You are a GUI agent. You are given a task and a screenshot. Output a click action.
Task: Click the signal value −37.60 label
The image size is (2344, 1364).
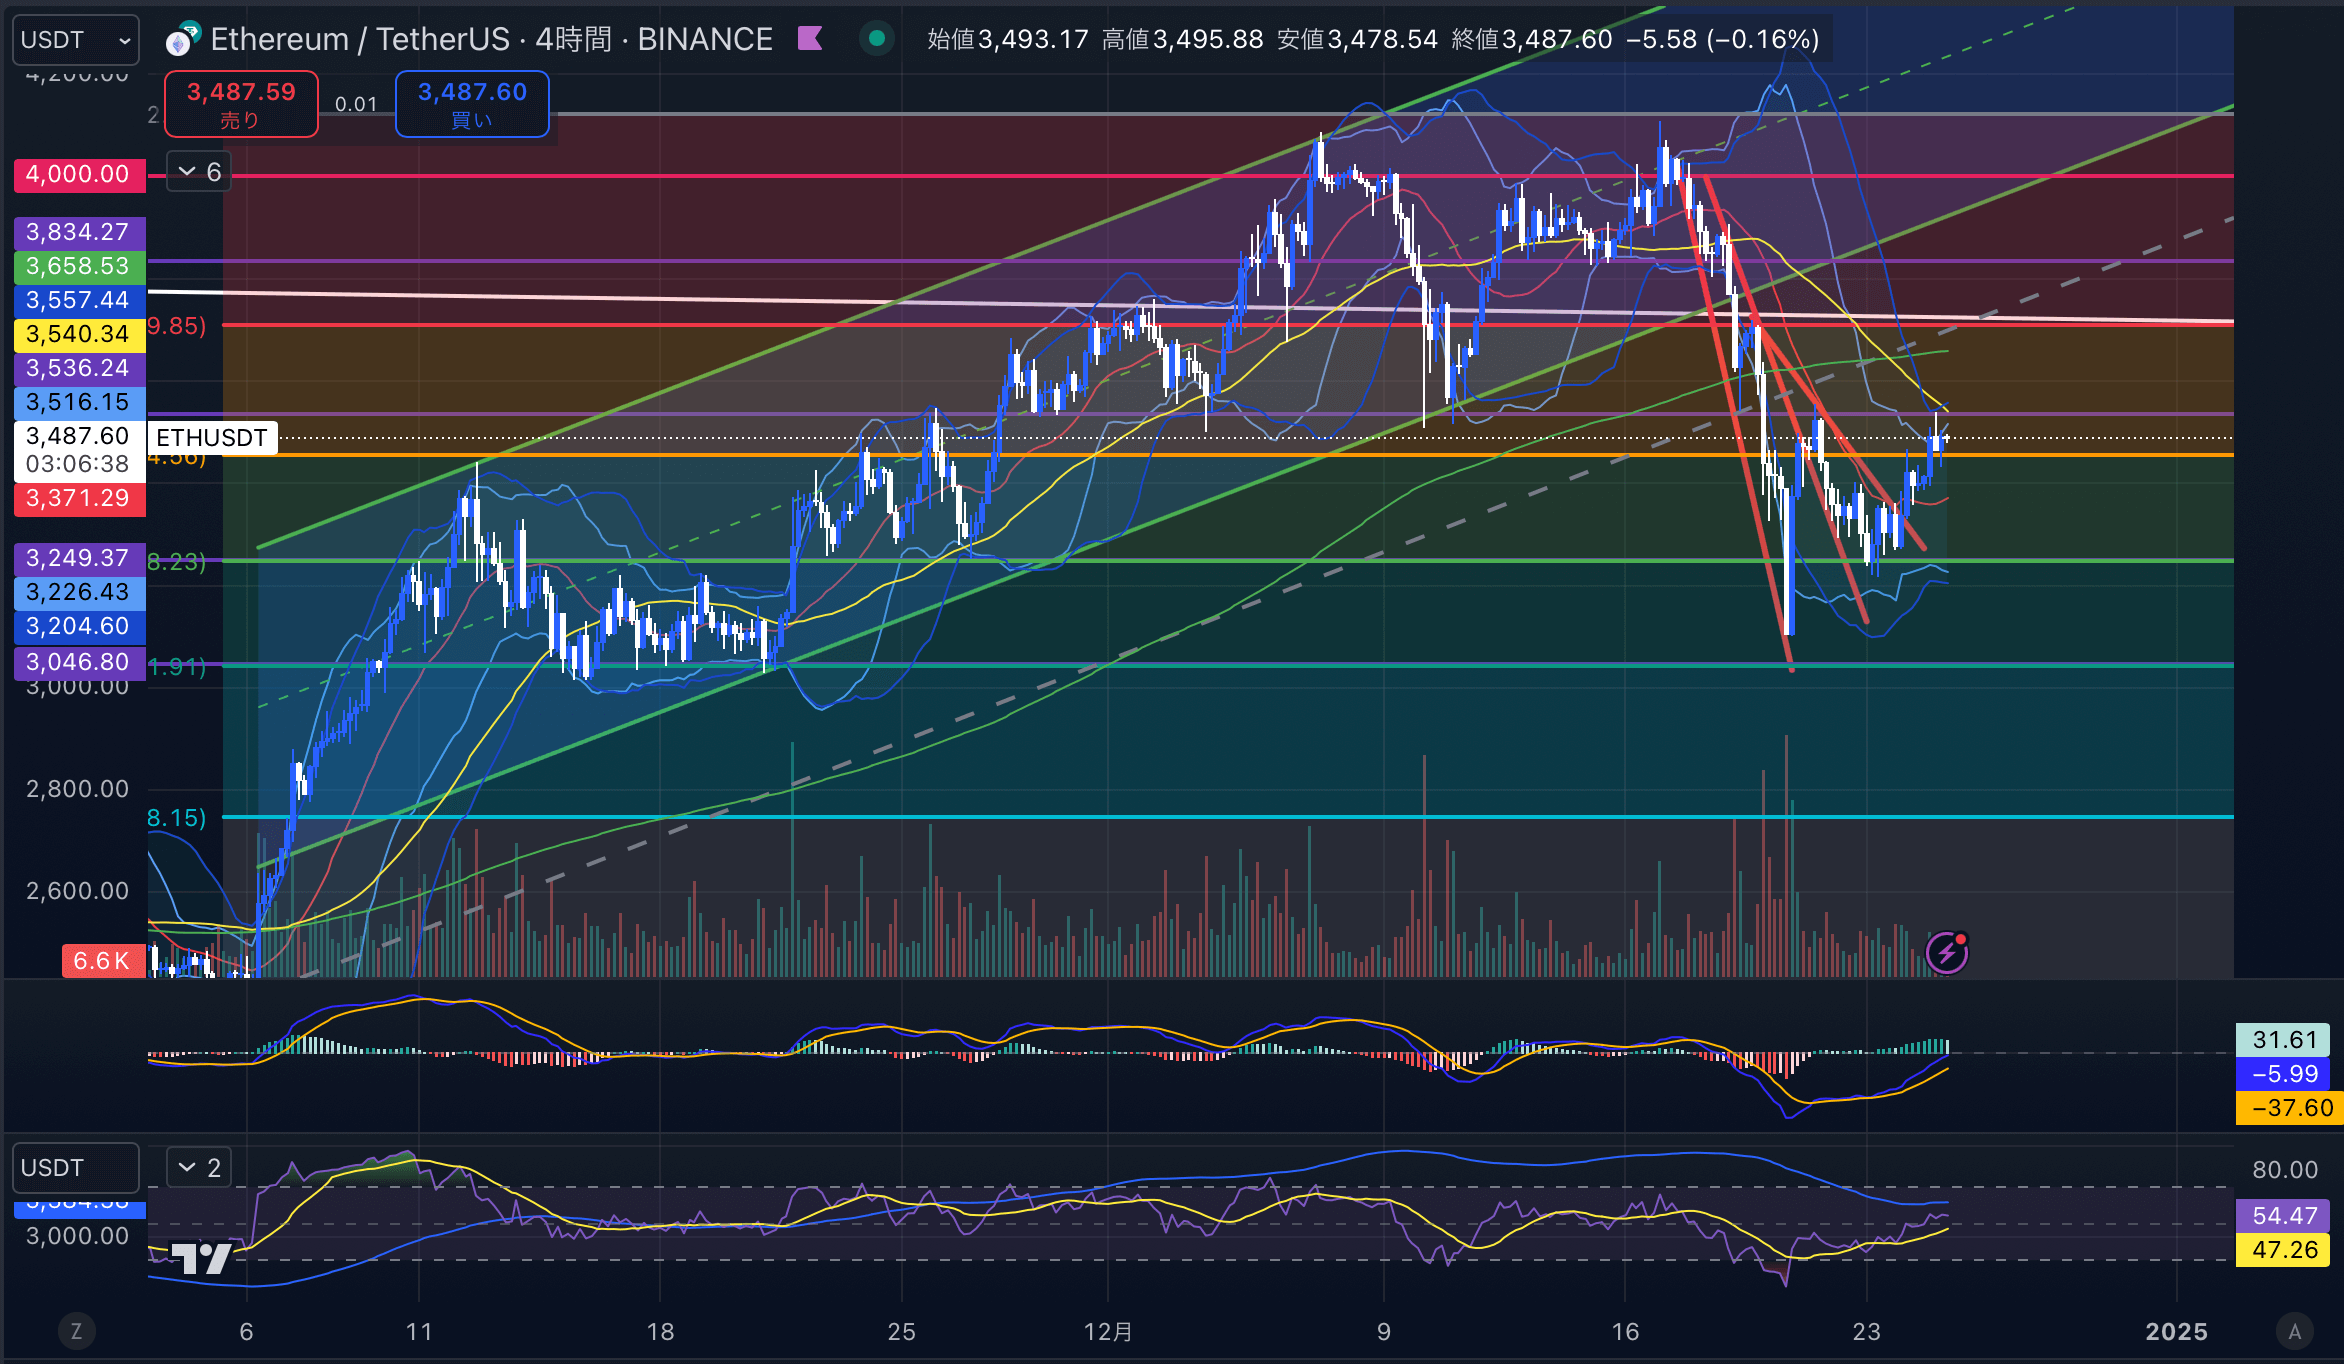(x=2290, y=1108)
